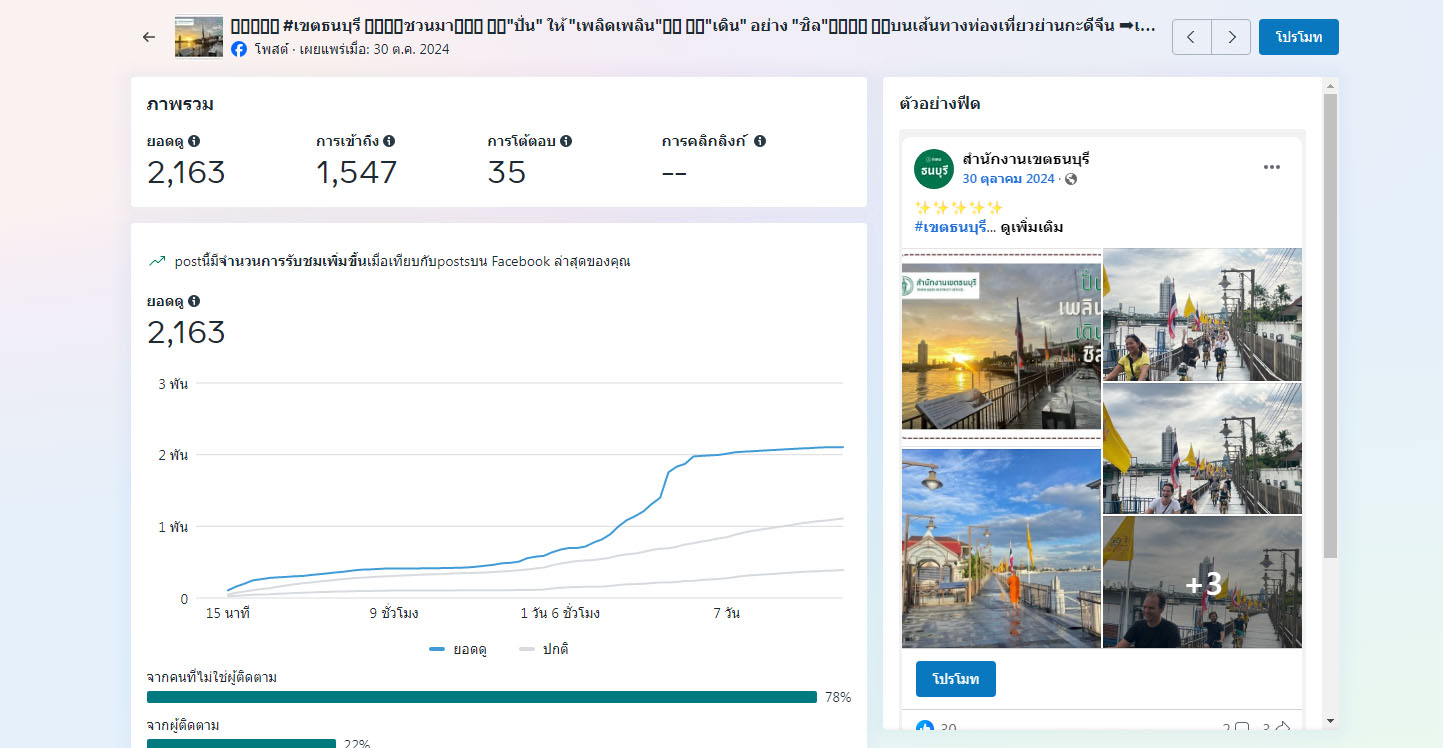The image size is (1443, 748).
Task: Click the 7 วัน axis label
Action: coord(727,613)
